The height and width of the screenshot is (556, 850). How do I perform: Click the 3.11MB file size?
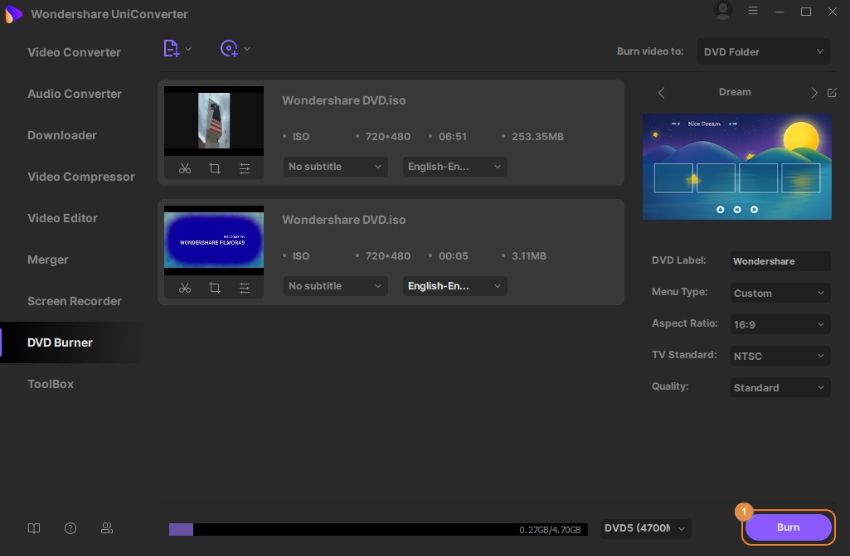click(529, 256)
